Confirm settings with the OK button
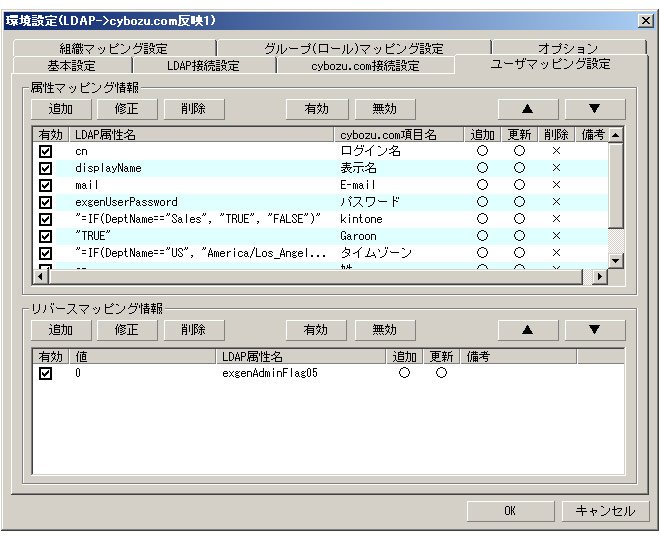 pyautogui.click(x=510, y=511)
